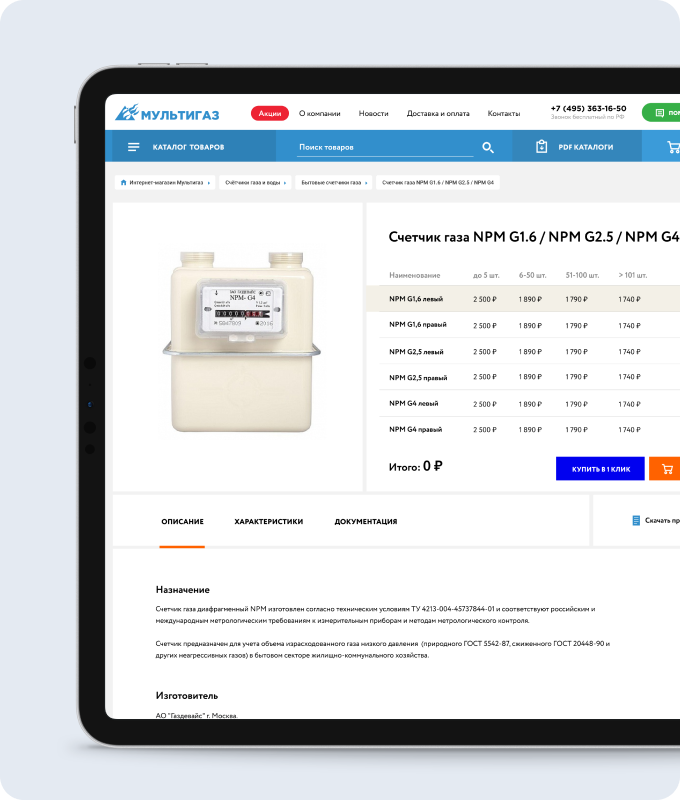Open the Акции promo link
This screenshot has width=680, height=800.
[269, 113]
